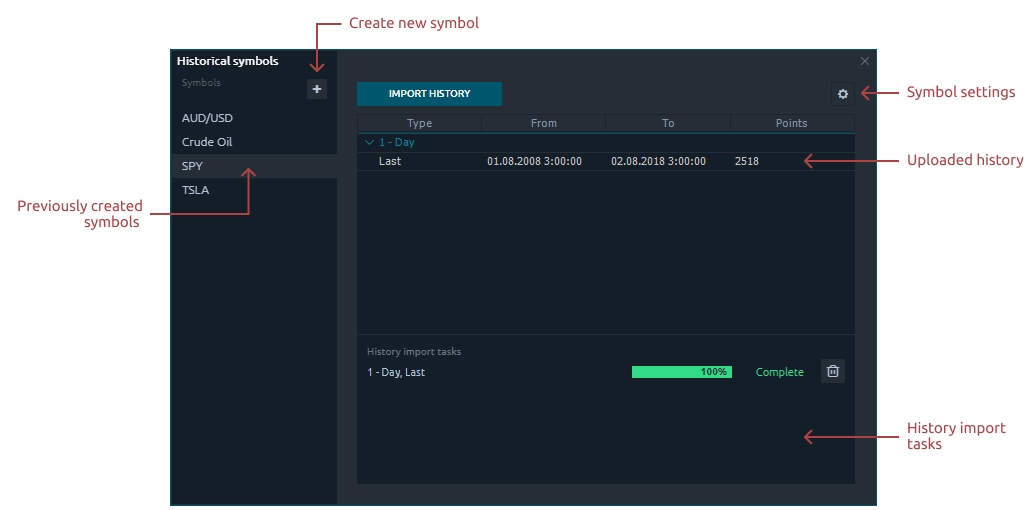The height and width of the screenshot is (510, 1030).
Task: Click the 100% import progress bar
Action: (x=682, y=372)
